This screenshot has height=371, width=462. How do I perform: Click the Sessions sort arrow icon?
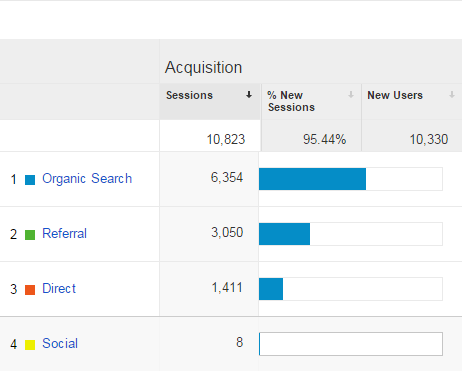[249, 95]
